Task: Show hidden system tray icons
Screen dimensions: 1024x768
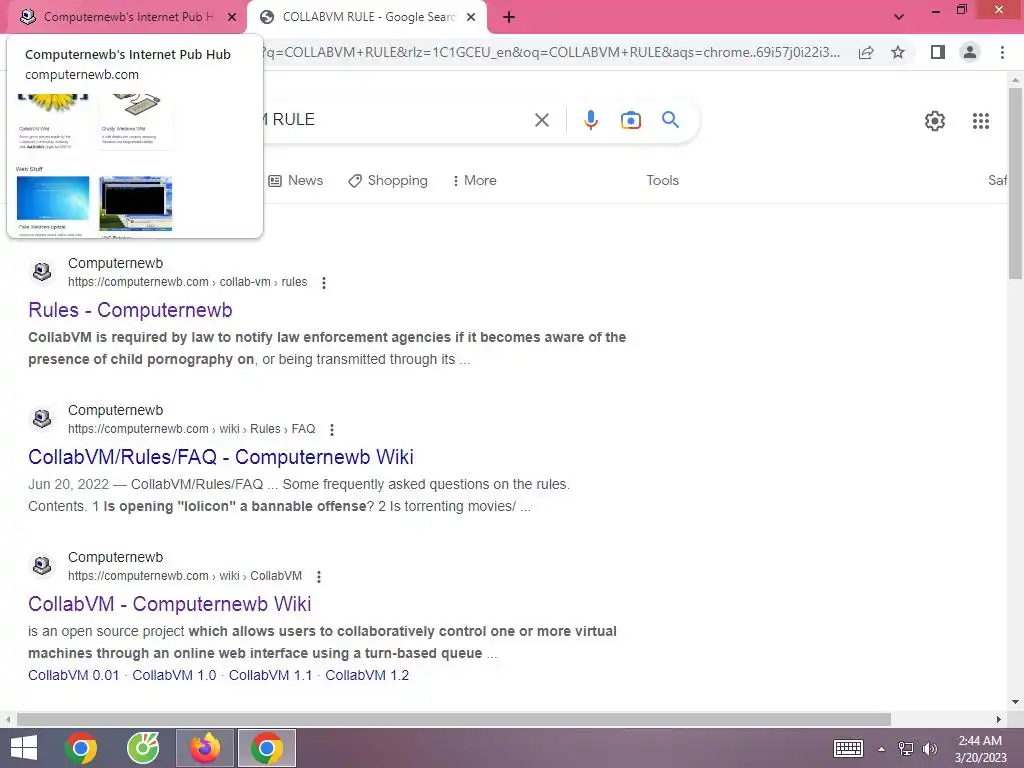Action: (882, 748)
